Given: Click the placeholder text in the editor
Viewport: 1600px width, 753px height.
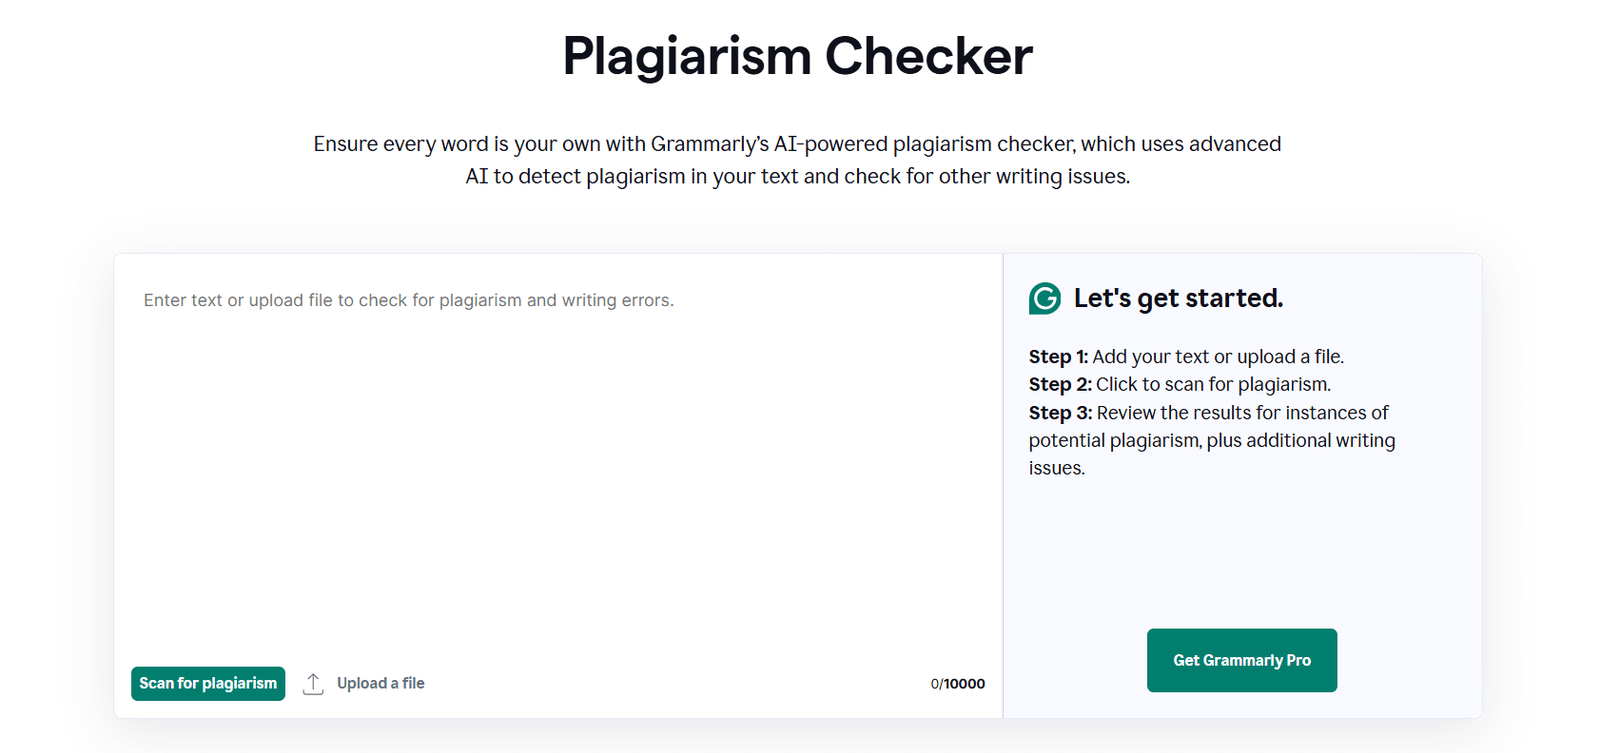Looking at the screenshot, I should (x=408, y=300).
